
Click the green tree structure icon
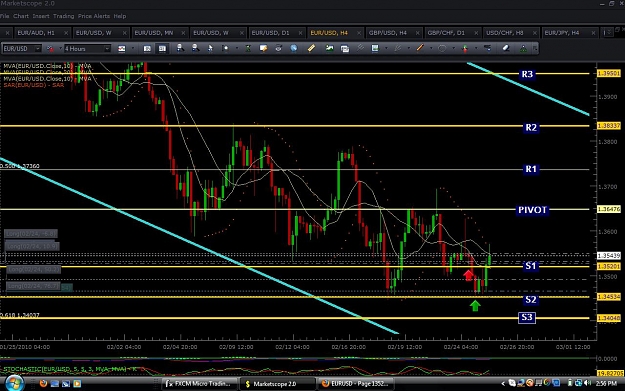coord(523,49)
